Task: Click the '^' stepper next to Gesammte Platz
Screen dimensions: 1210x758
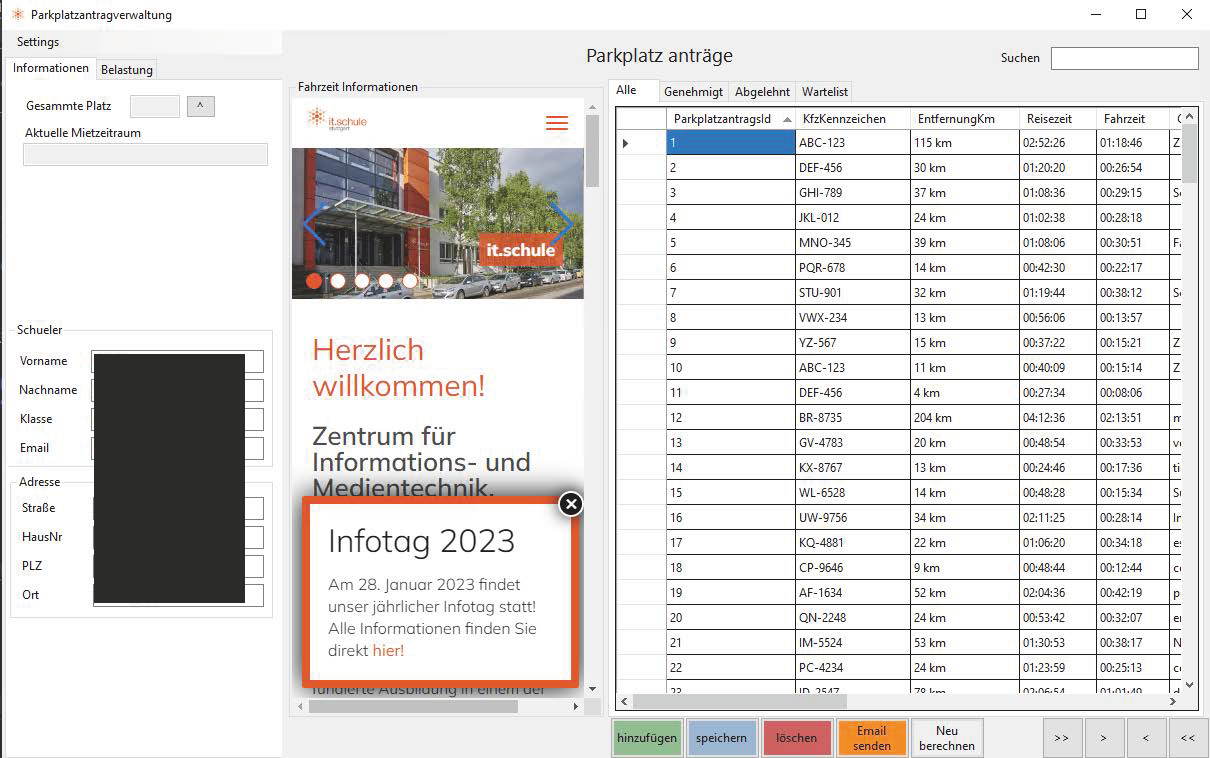Action: (200, 106)
